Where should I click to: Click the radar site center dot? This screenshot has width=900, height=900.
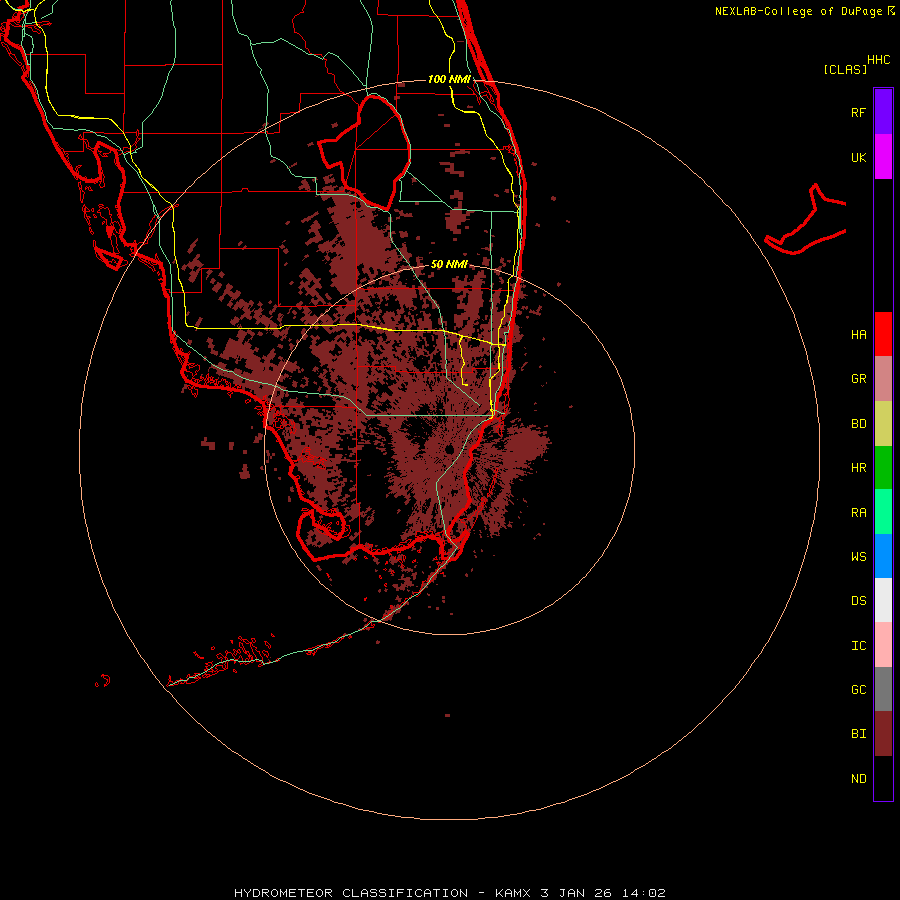click(x=449, y=449)
